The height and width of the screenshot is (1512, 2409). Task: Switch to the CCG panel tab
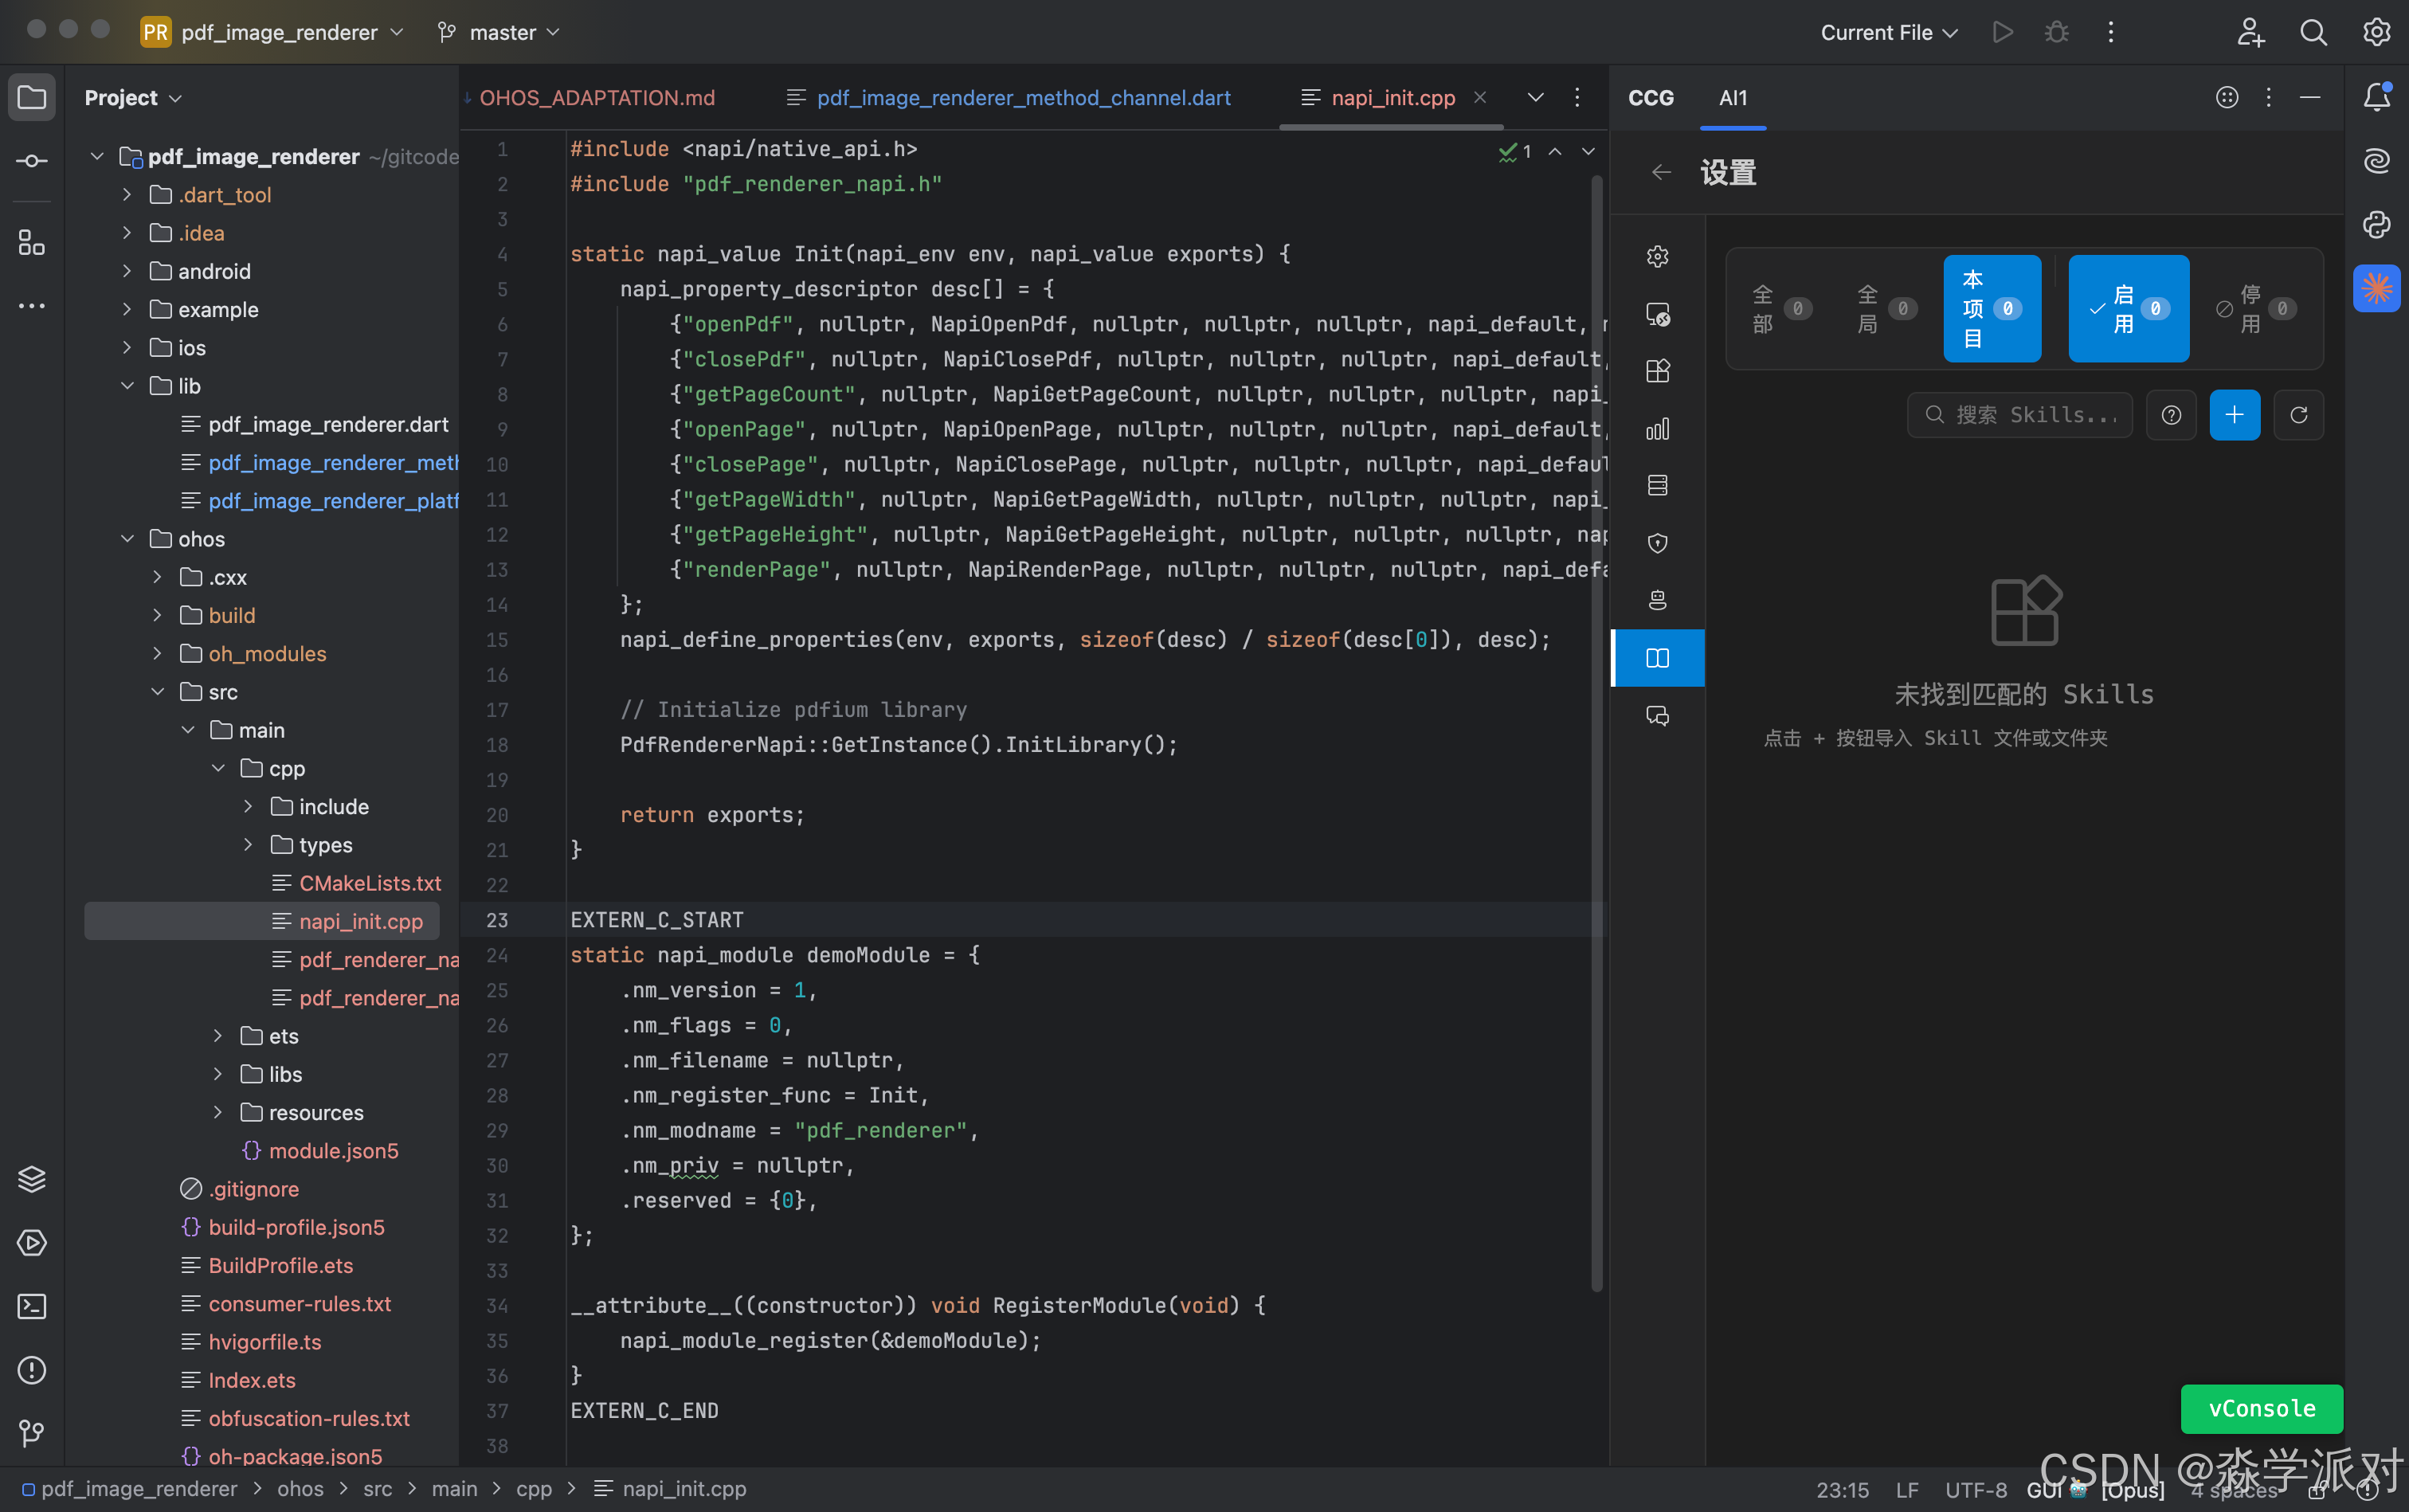click(1650, 98)
